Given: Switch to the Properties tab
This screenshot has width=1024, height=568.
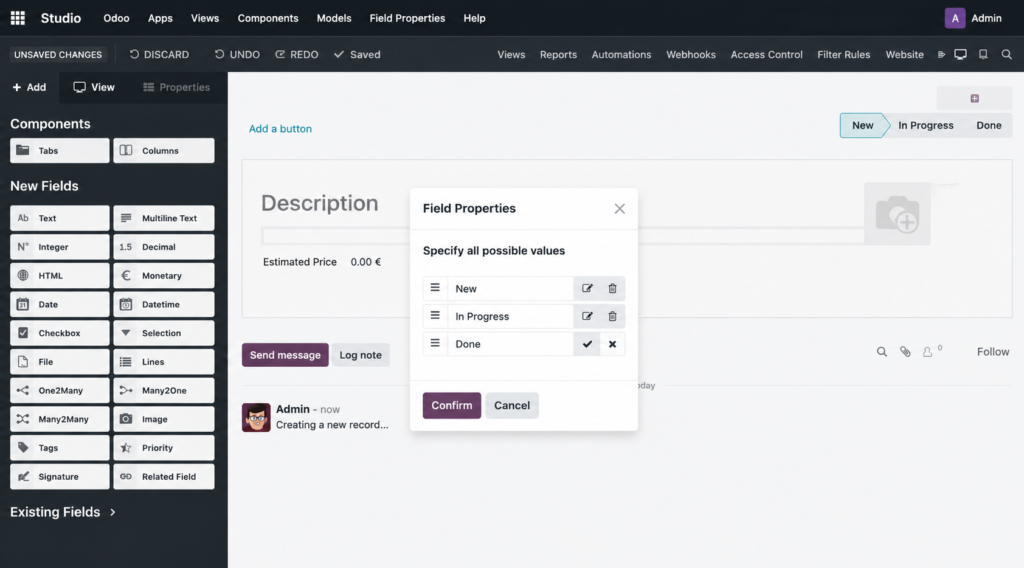Looking at the screenshot, I should click(176, 87).
